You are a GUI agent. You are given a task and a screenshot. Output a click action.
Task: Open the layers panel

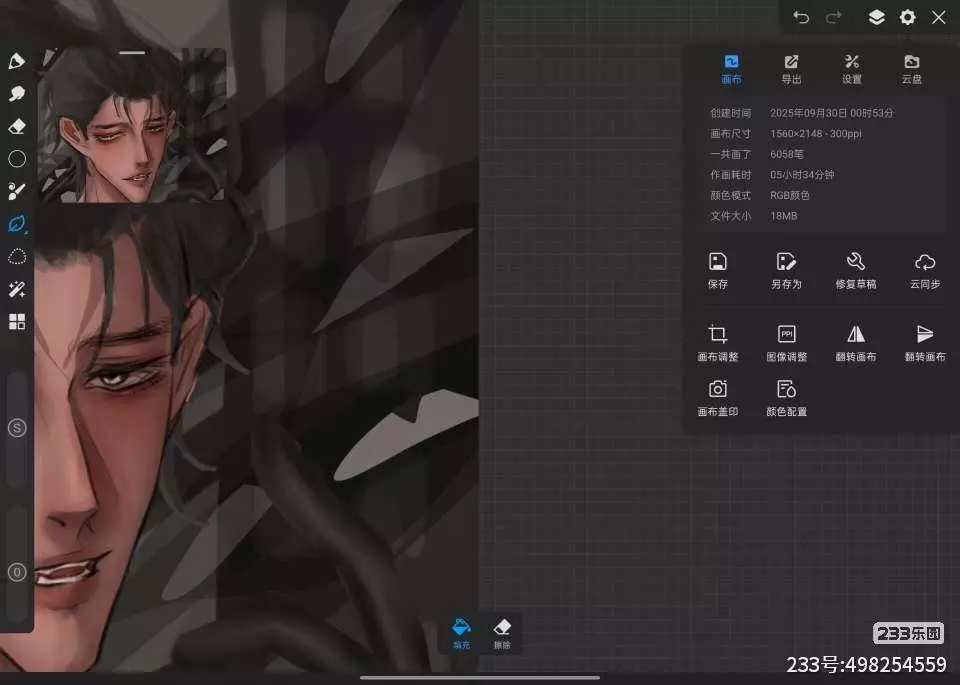(877, 17)
